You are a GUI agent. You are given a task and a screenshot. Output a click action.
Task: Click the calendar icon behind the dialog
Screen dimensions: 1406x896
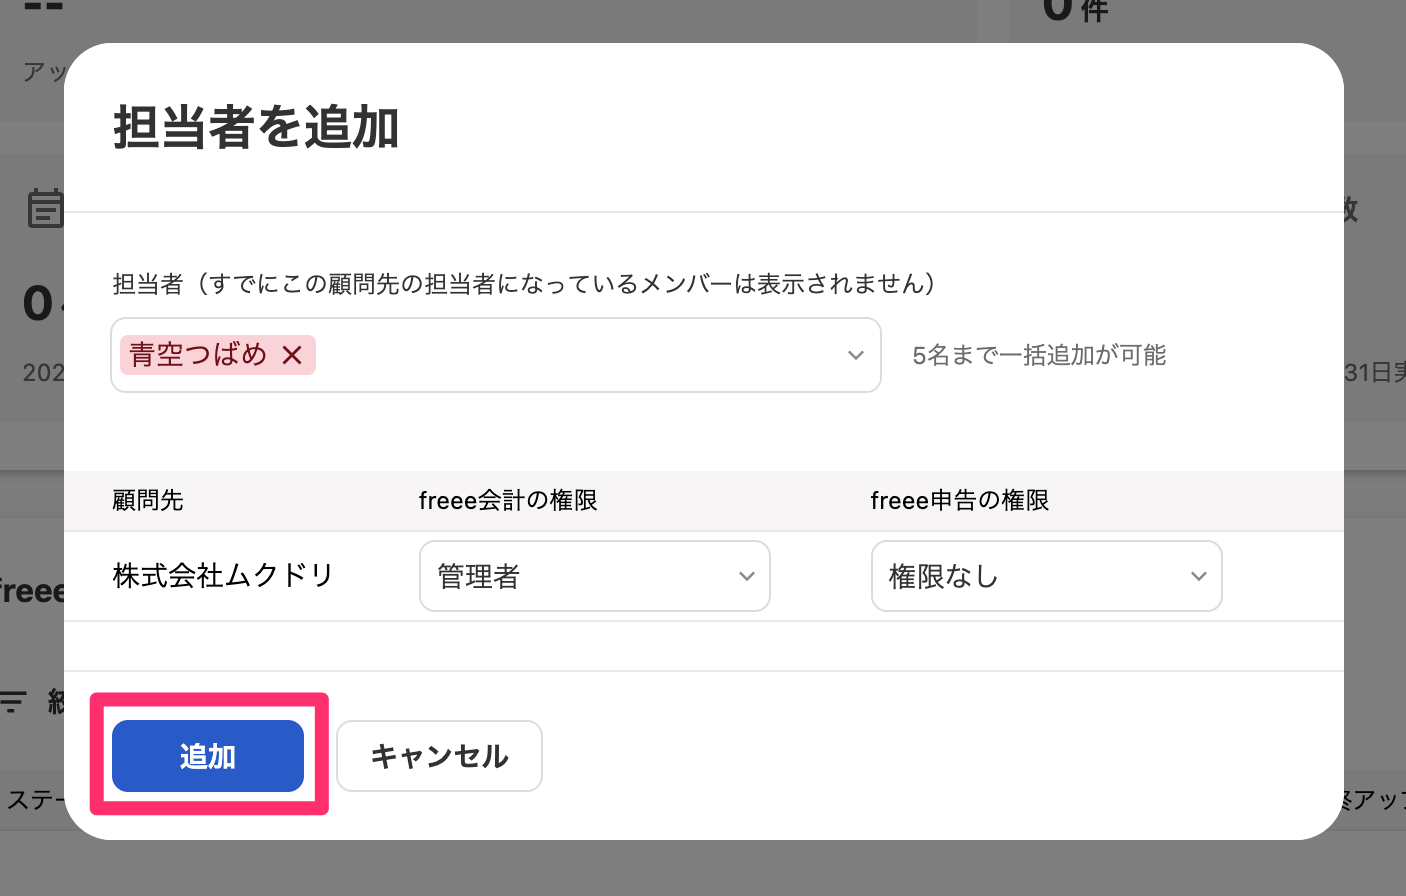[44, 208]
